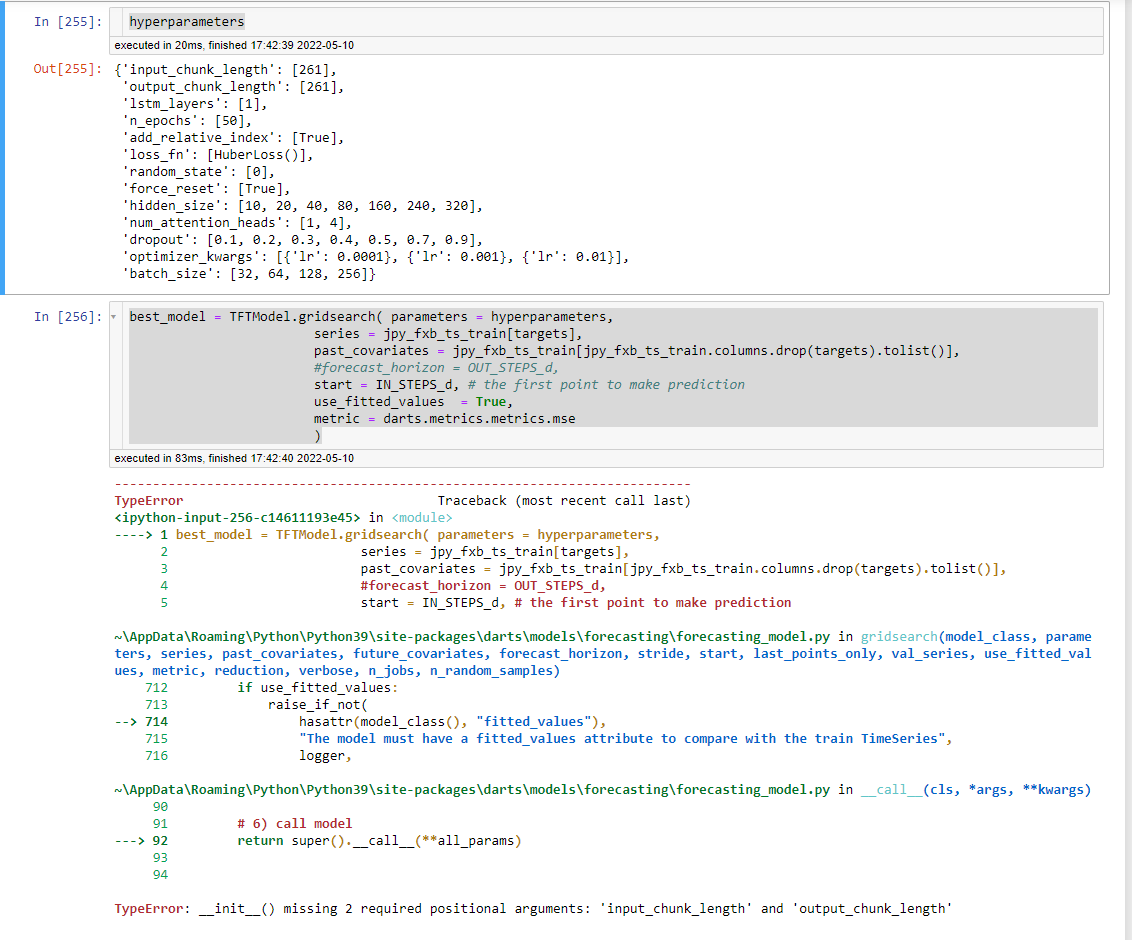The height and width of the screenshot is (940, 1132).
Task: Click the 'dropout' values output line
Action: click(x=302, y=240)
